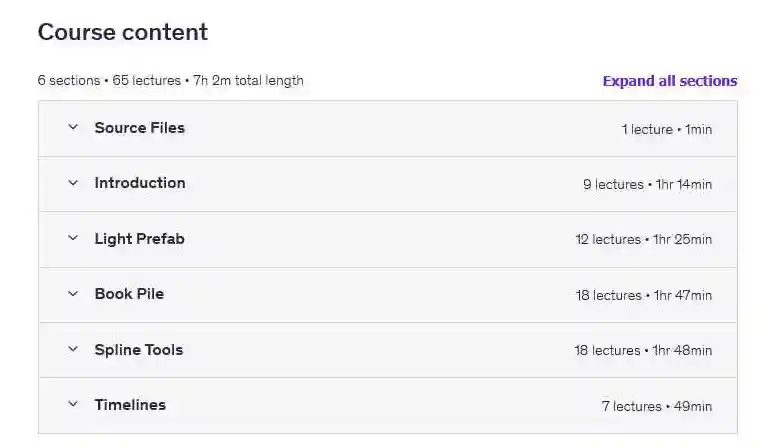Click '12 lectures • 1hr 25min' label
Image resolution: width=776 pixels, height=448 pixels.
click(x=643, y=240)
